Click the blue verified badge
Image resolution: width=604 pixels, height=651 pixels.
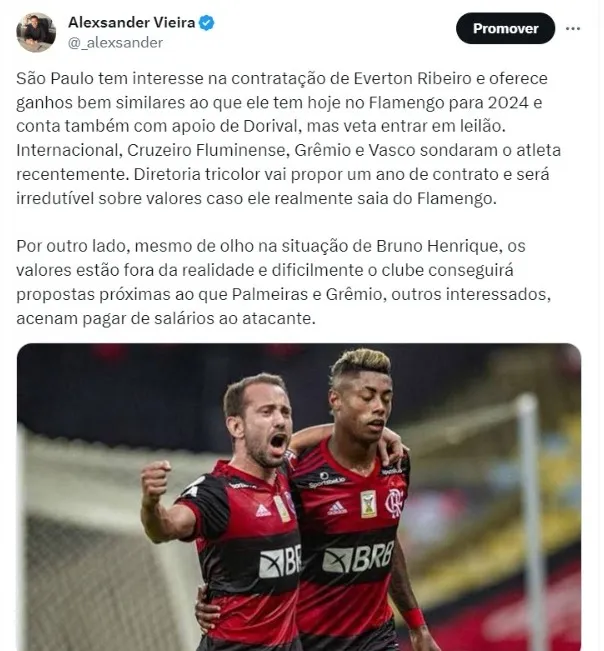click(207, 22)
